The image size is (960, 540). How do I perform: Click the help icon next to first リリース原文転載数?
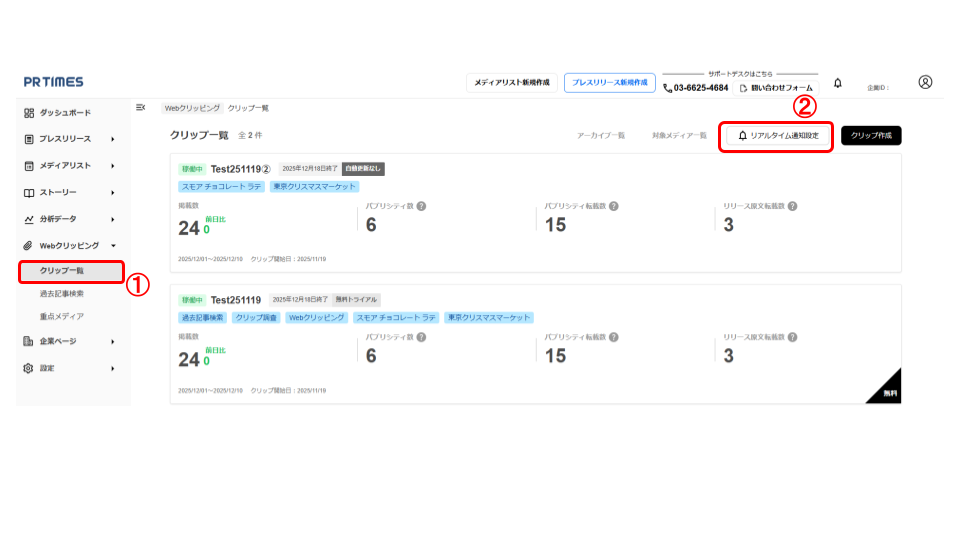click(792, 206)
